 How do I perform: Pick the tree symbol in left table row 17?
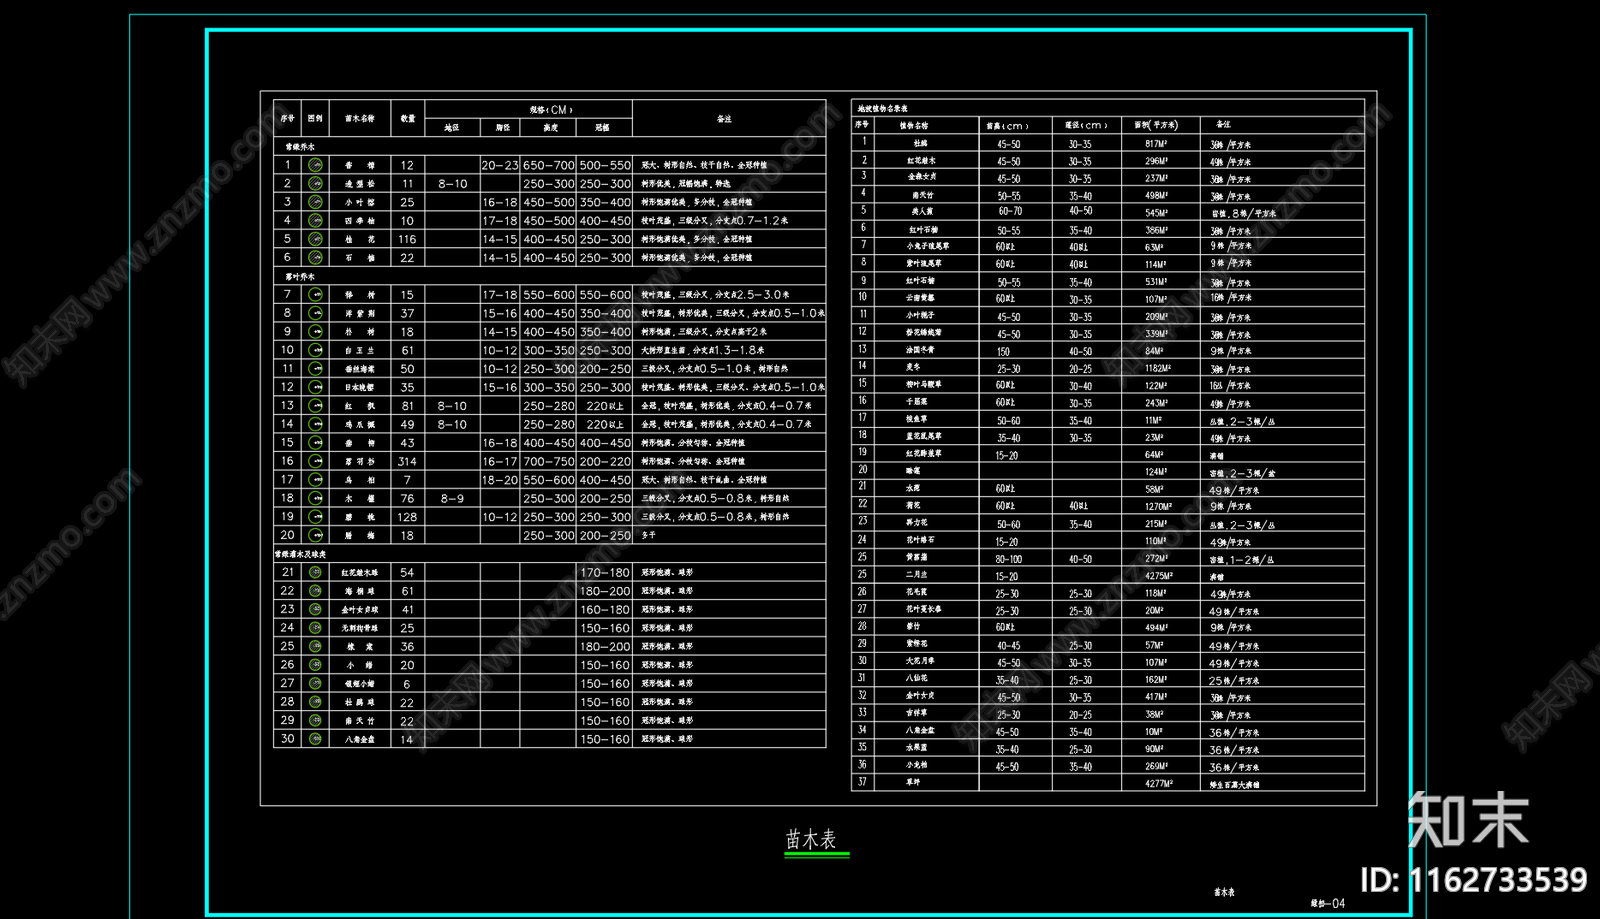[315, 480]
